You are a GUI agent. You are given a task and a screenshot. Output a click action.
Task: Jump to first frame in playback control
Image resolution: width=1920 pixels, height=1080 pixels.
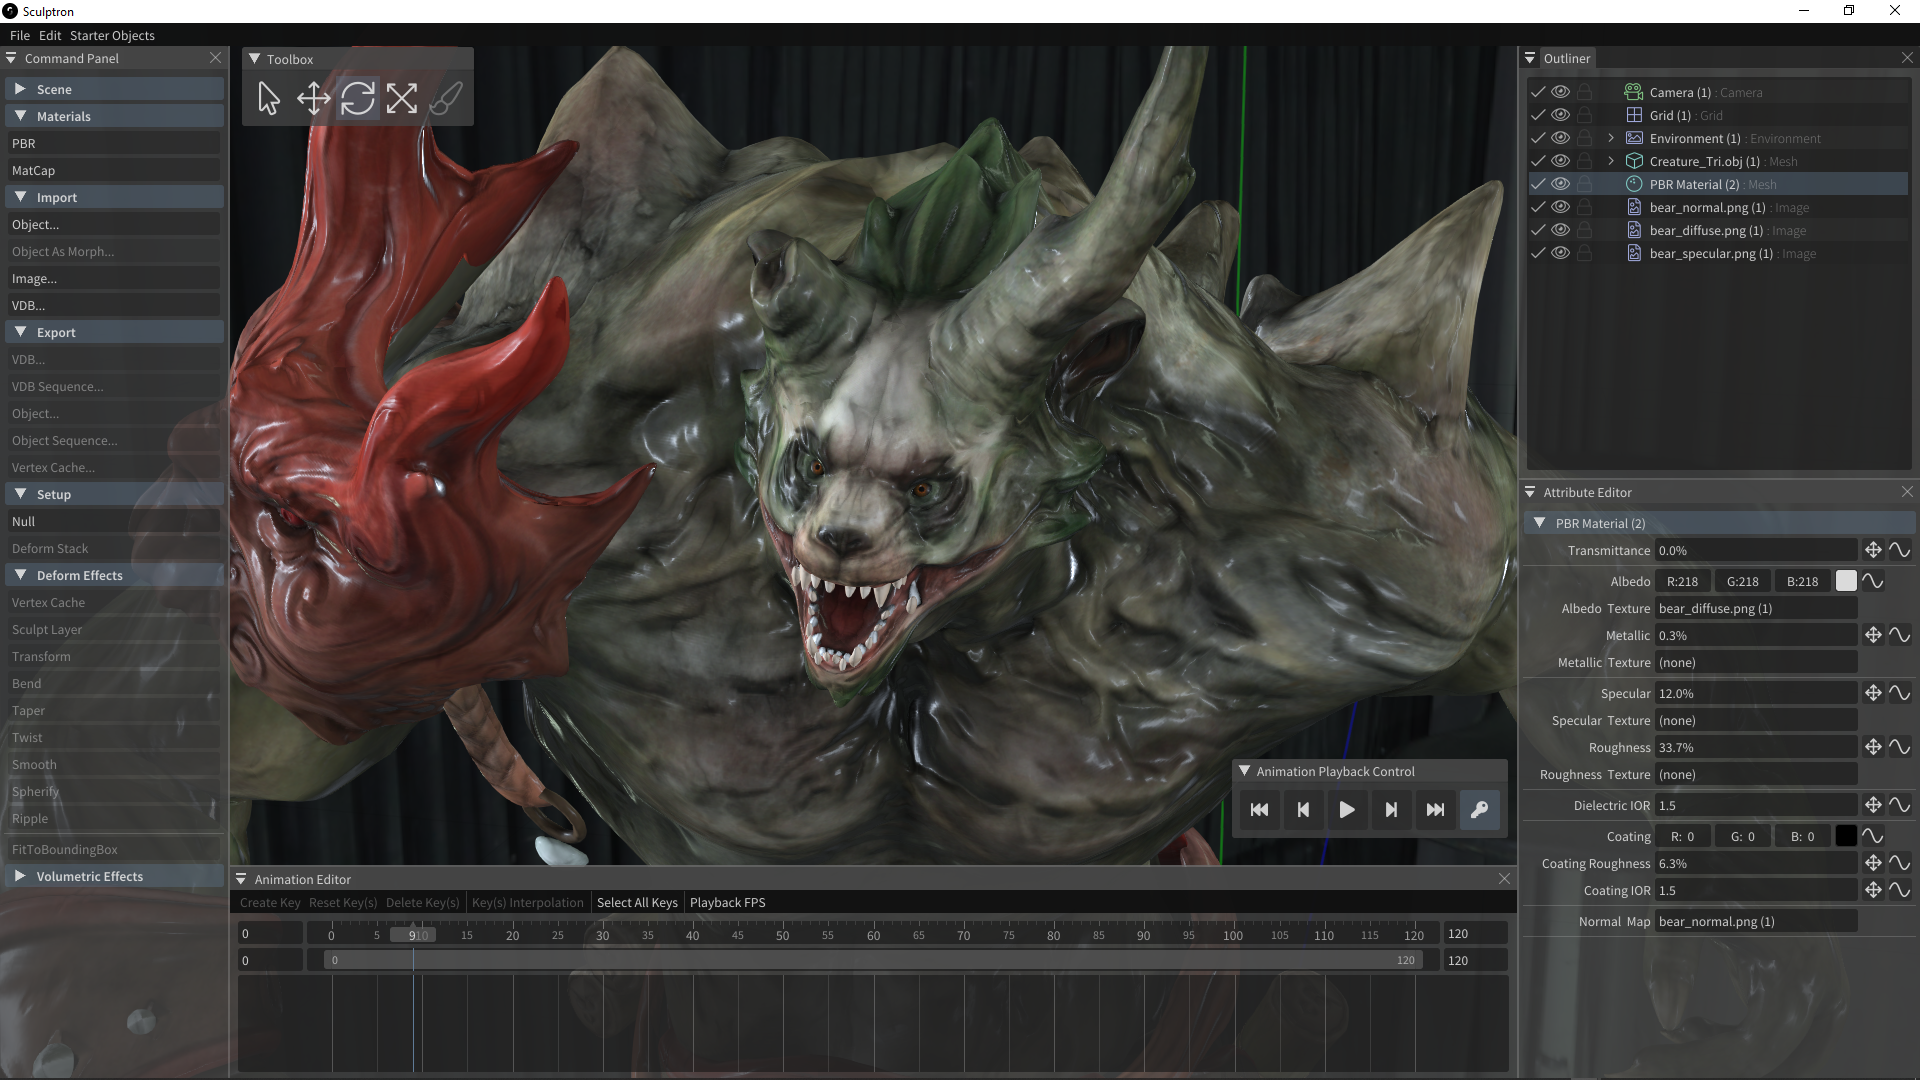[x=1259, y=810]
